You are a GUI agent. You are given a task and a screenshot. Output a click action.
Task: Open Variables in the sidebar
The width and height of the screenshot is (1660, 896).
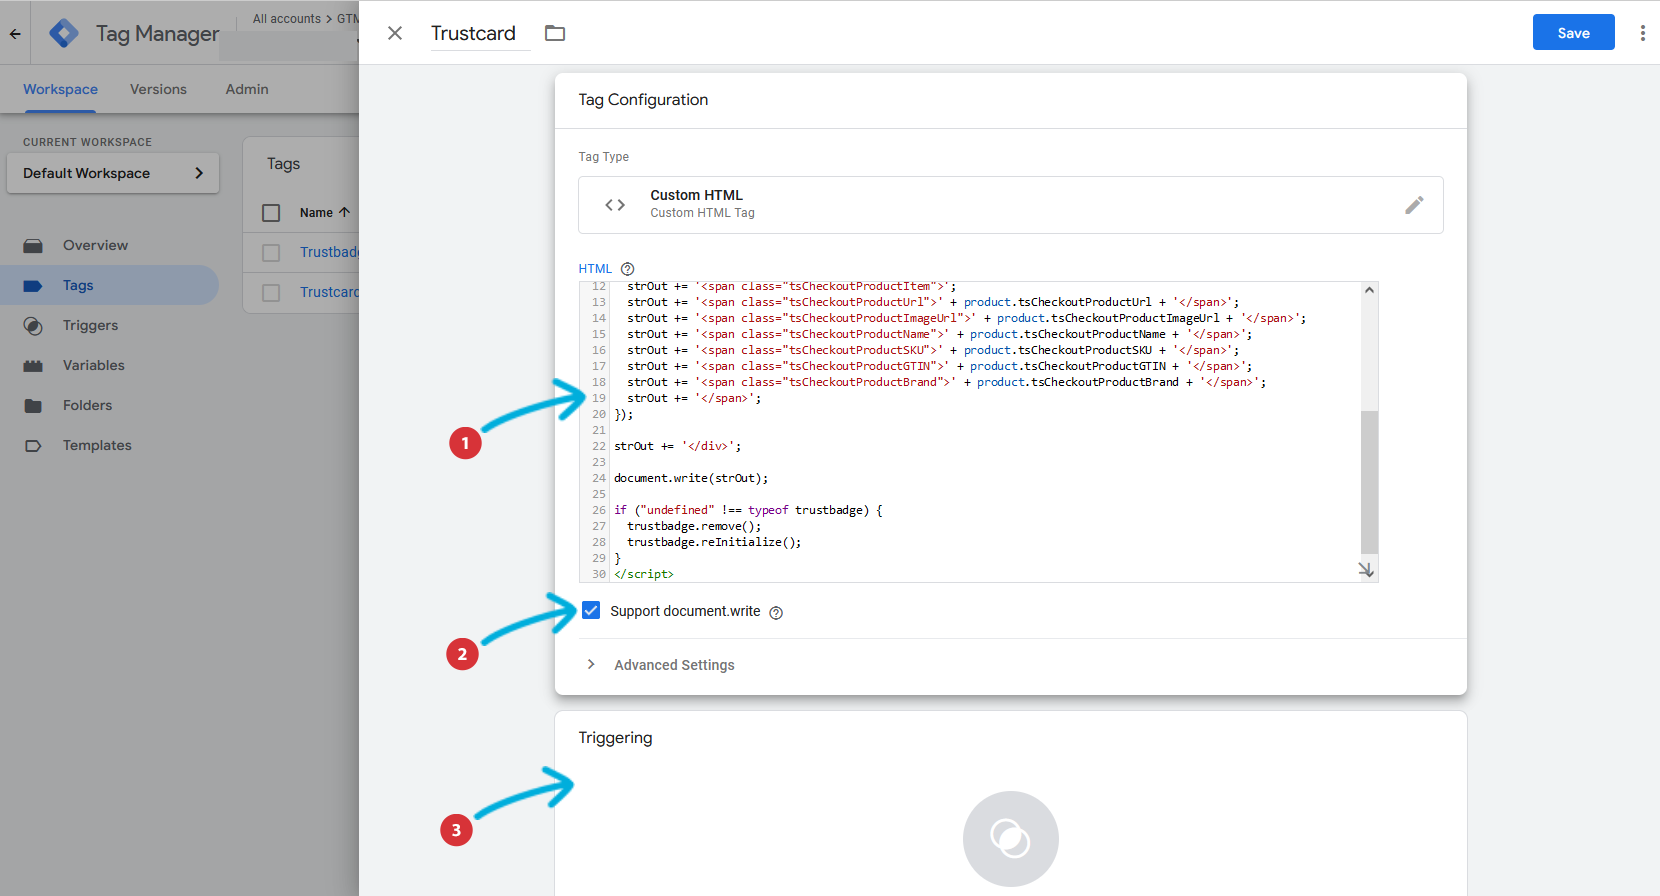coord(94,365)
